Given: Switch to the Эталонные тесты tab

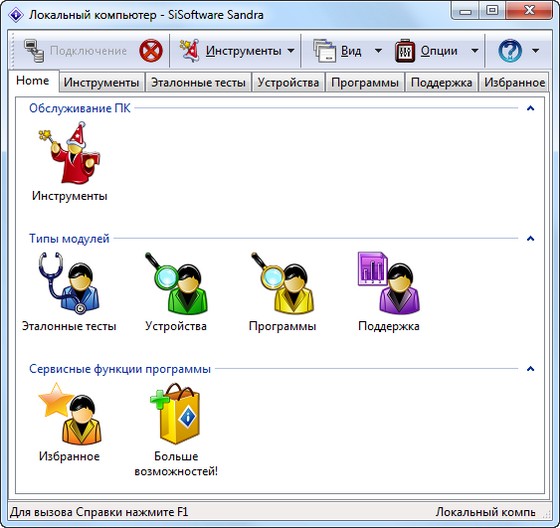Looking at the screenshot, I should pyautogui.click(x=198, y=83).
